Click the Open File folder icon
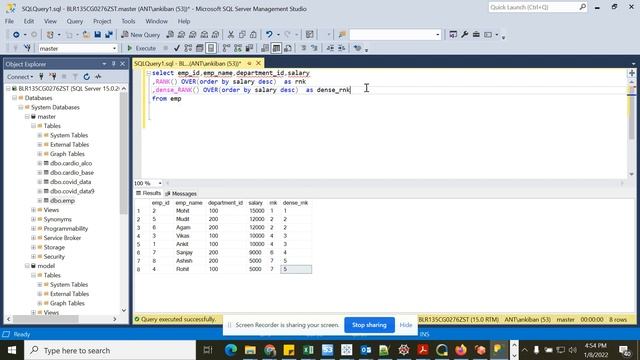This screenshot has height=360, width=640. pyautogui.click(x=86, y=35)
